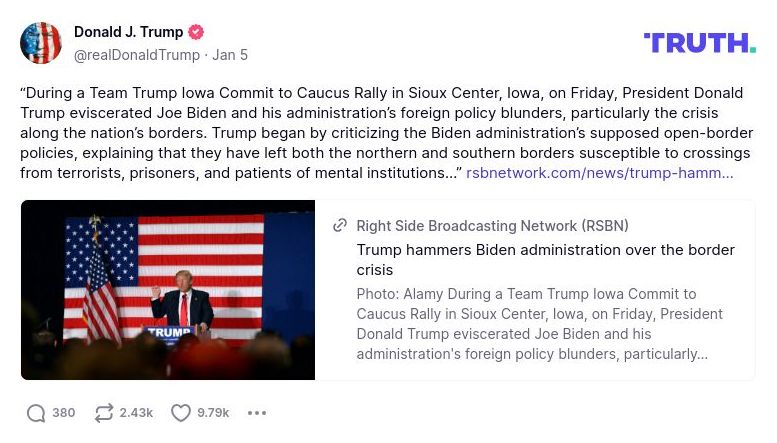Click the 2.43k ReTruth count

(x=136, y=413)
